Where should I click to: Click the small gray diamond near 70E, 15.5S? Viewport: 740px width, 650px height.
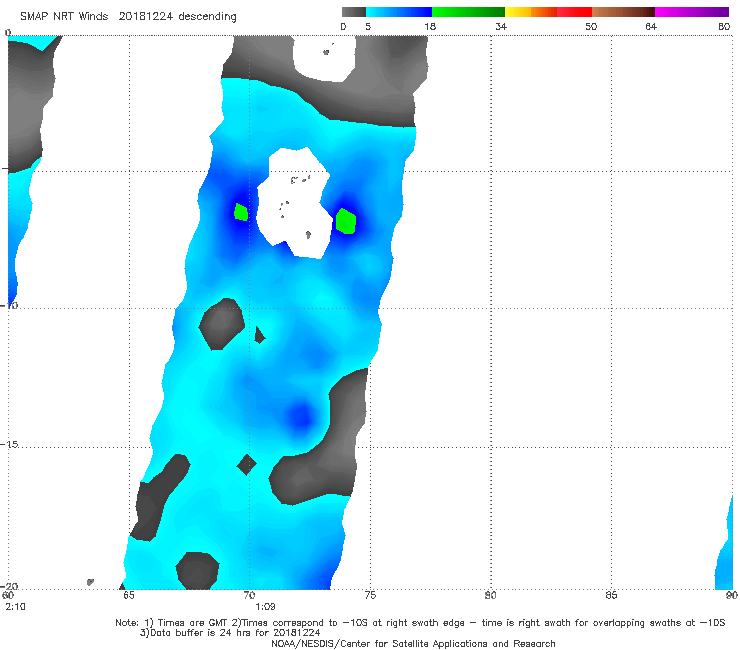[246, 464]
